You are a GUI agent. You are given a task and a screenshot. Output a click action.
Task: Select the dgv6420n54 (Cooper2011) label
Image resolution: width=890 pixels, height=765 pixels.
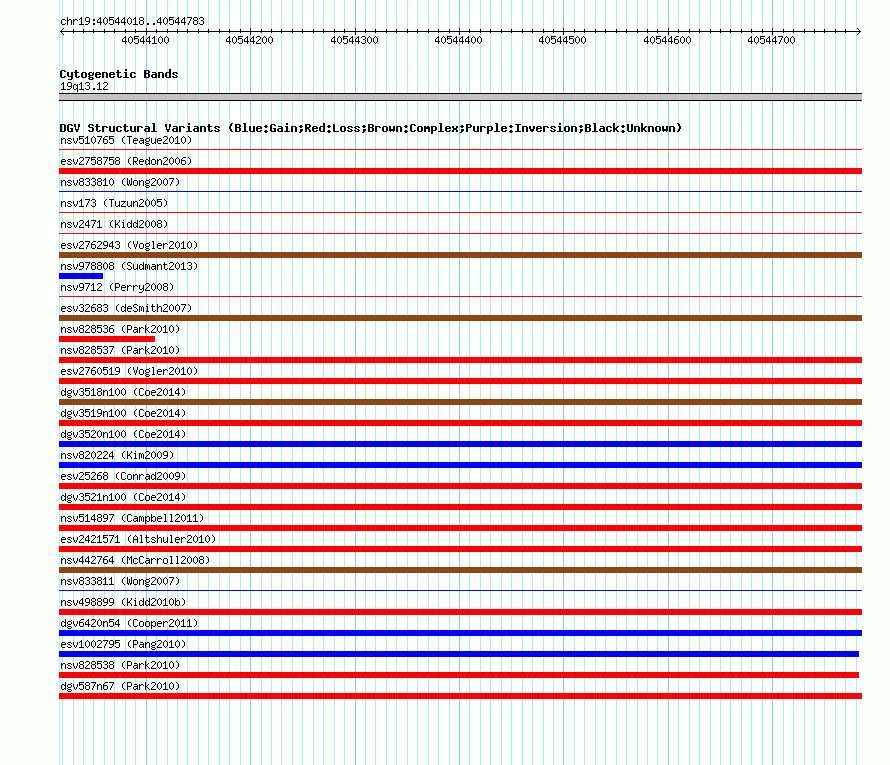coord(129,623)
